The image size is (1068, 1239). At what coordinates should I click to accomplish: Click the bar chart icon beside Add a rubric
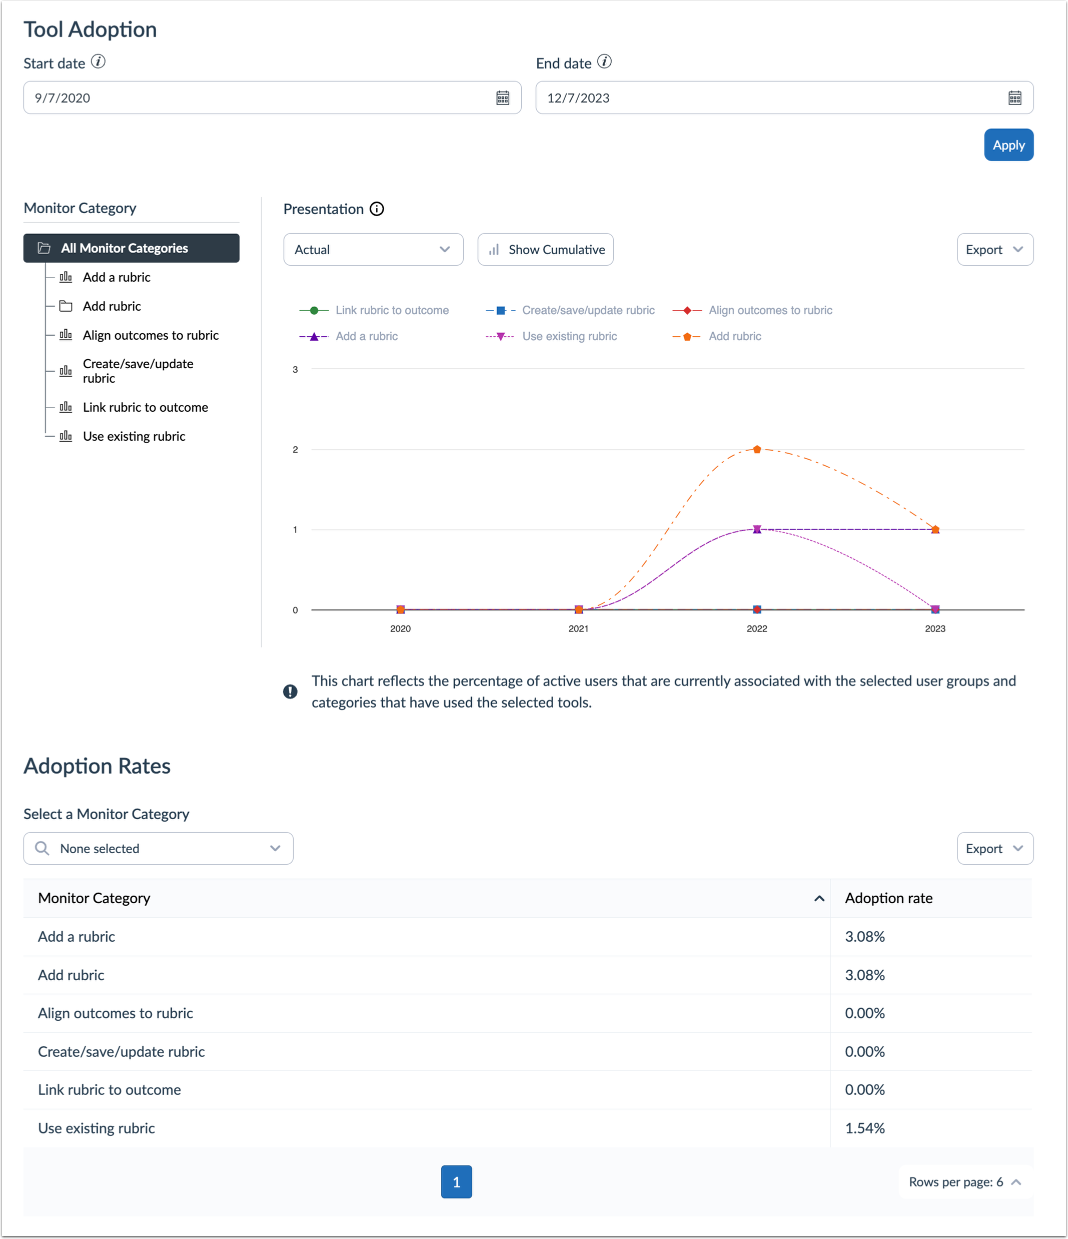[x=66, y=276]
